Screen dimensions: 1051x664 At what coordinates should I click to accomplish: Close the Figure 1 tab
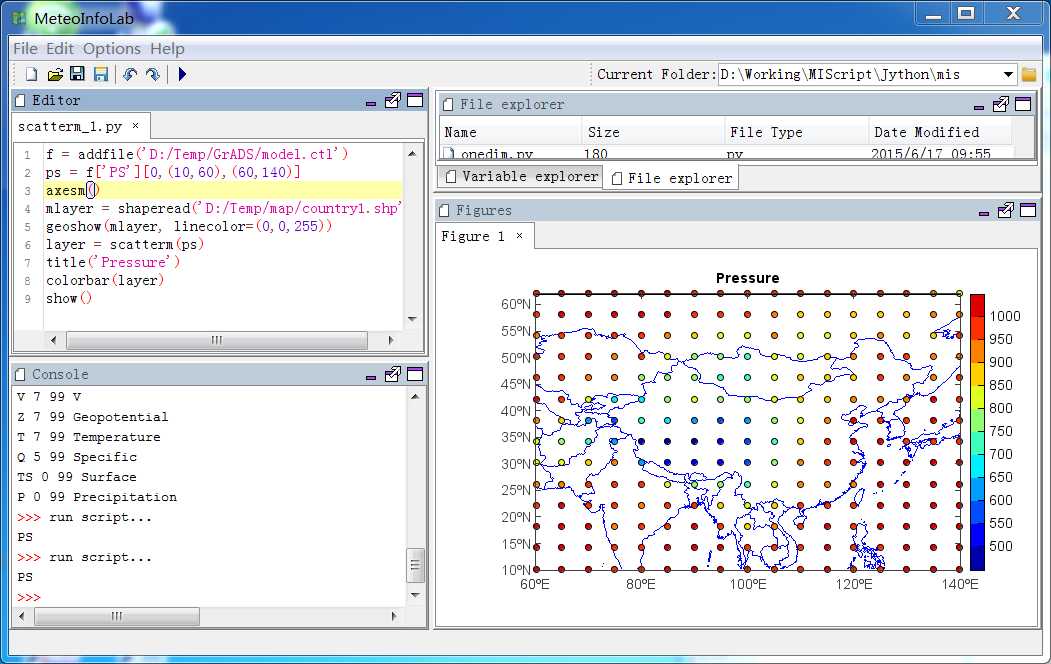pos(519,235)
